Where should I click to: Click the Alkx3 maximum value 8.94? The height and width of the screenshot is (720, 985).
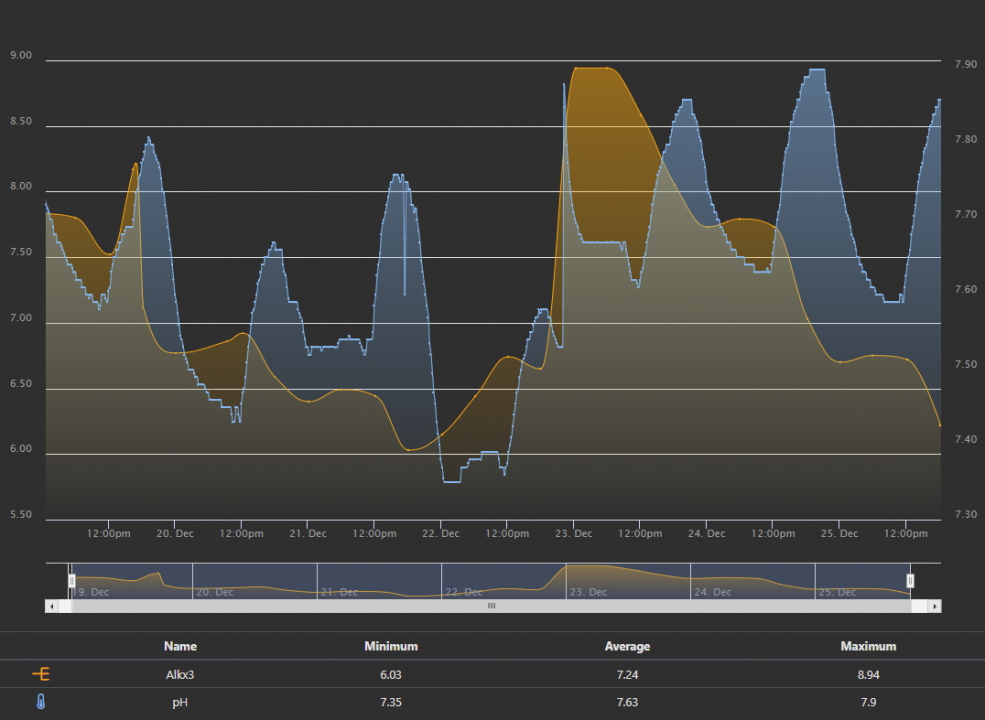[x=868, y=675]
